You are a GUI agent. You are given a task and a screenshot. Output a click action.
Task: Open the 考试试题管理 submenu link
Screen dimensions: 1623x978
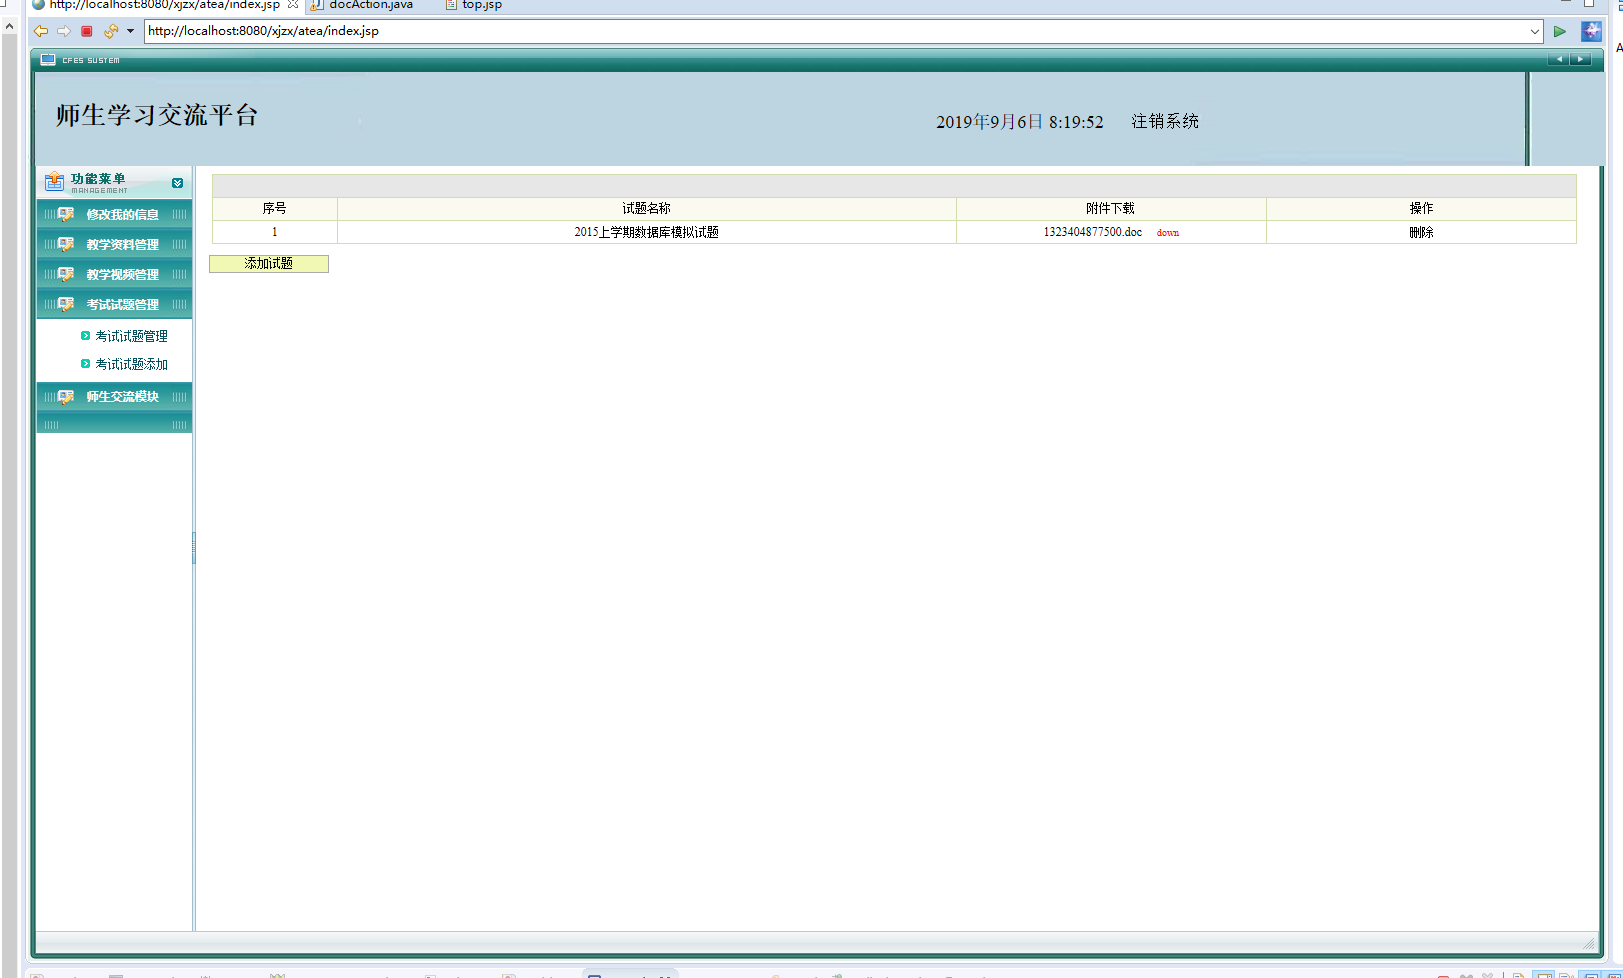pos(131,336)
